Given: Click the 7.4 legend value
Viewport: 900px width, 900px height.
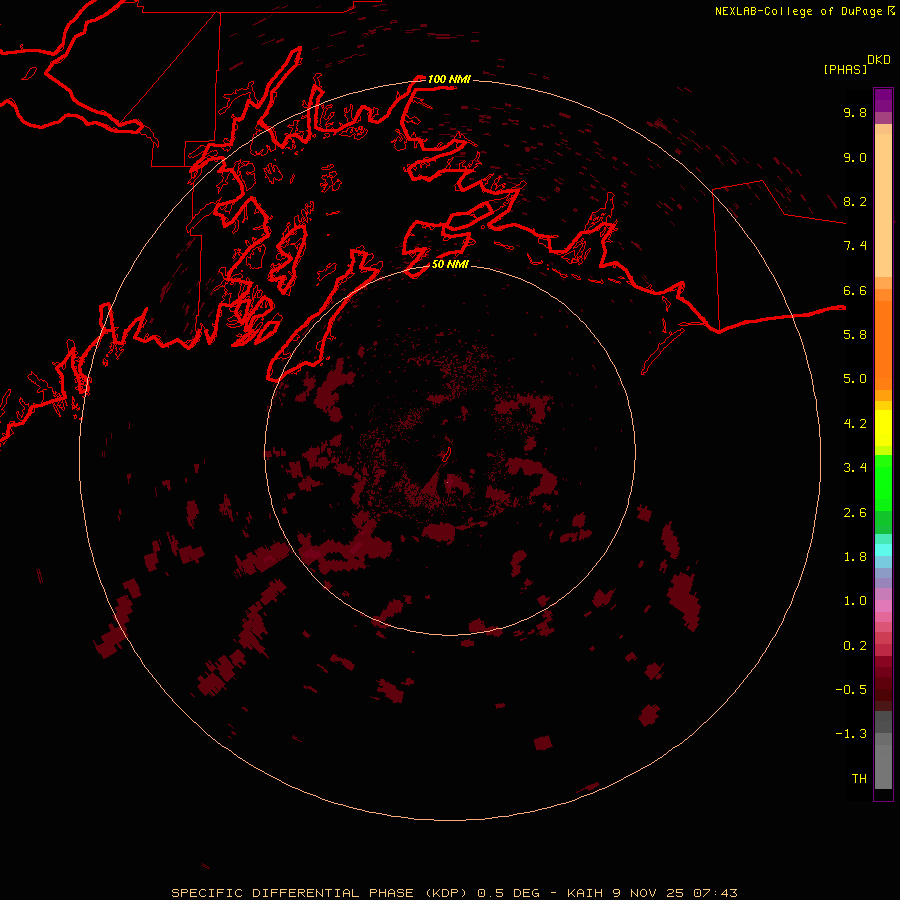Looking at the screenshot, I should [x=855, y=246].
